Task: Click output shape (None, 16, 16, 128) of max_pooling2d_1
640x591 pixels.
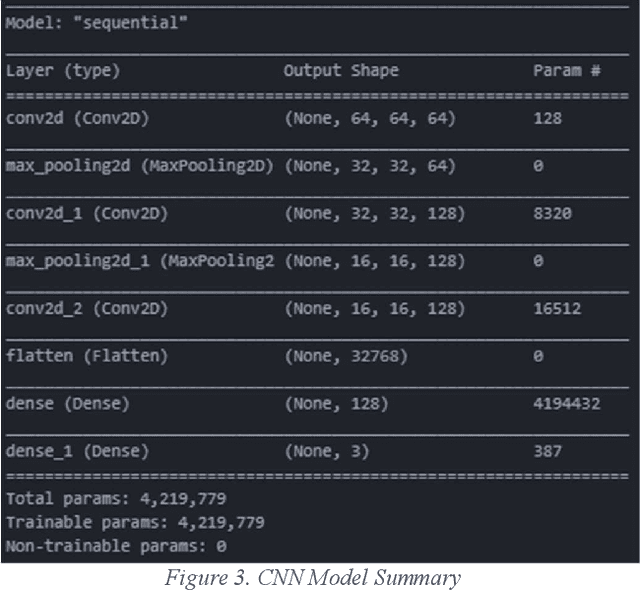Action: click(x=375, y=261)
